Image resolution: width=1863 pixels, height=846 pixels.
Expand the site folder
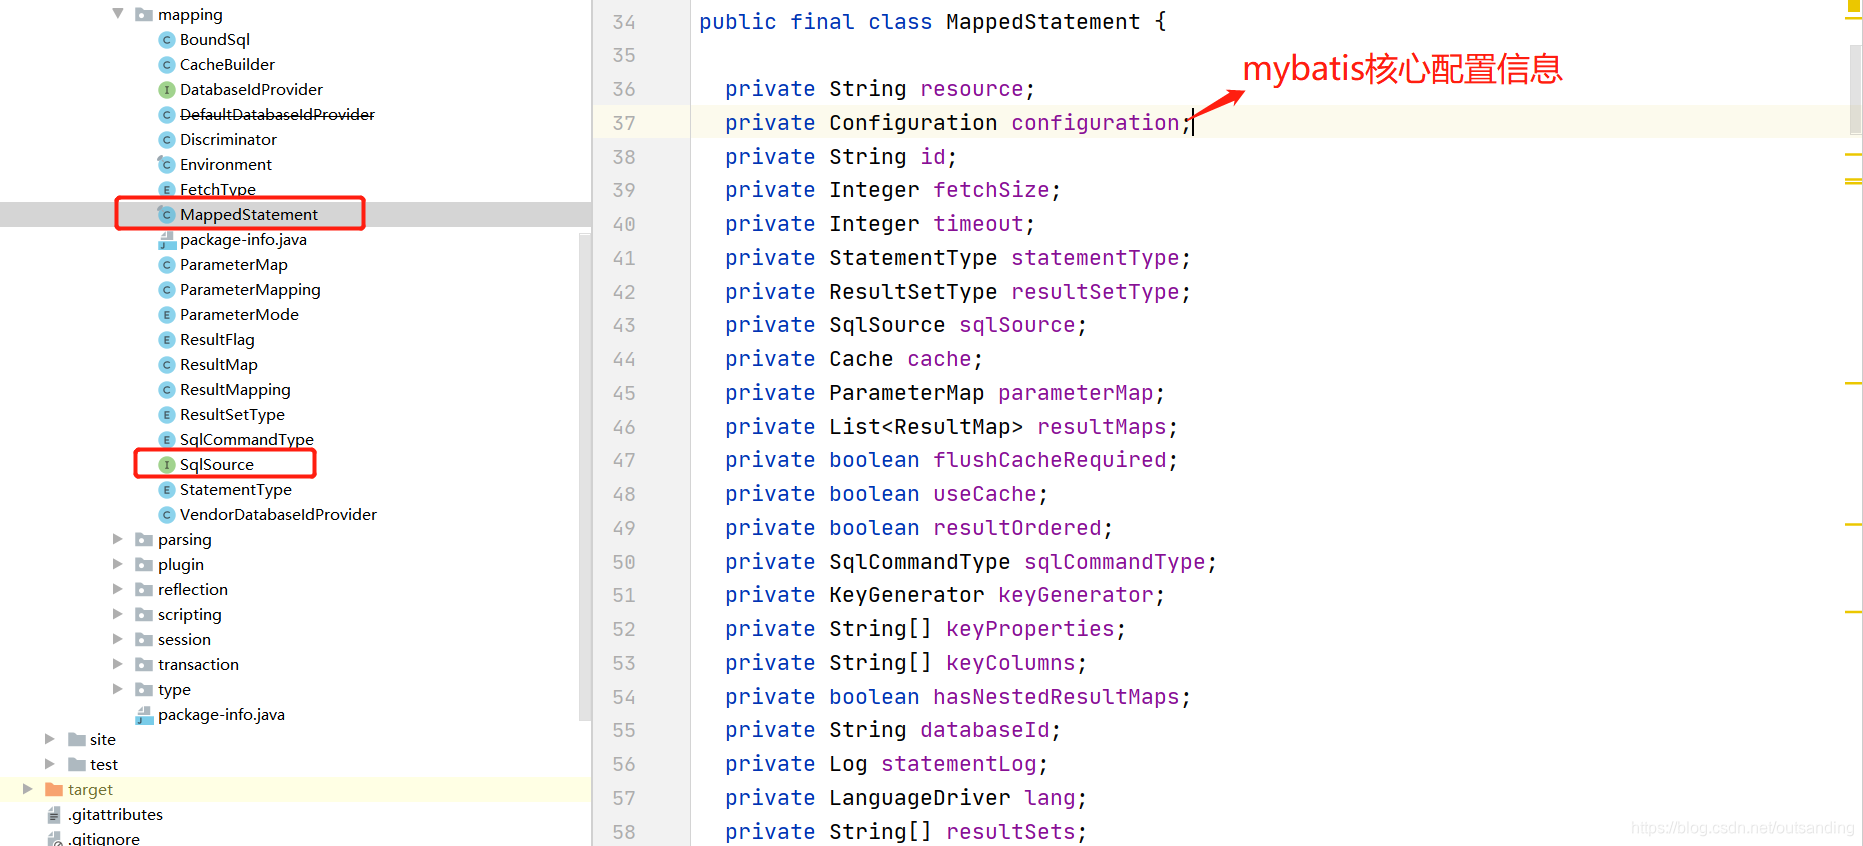[x=50, y=739]
